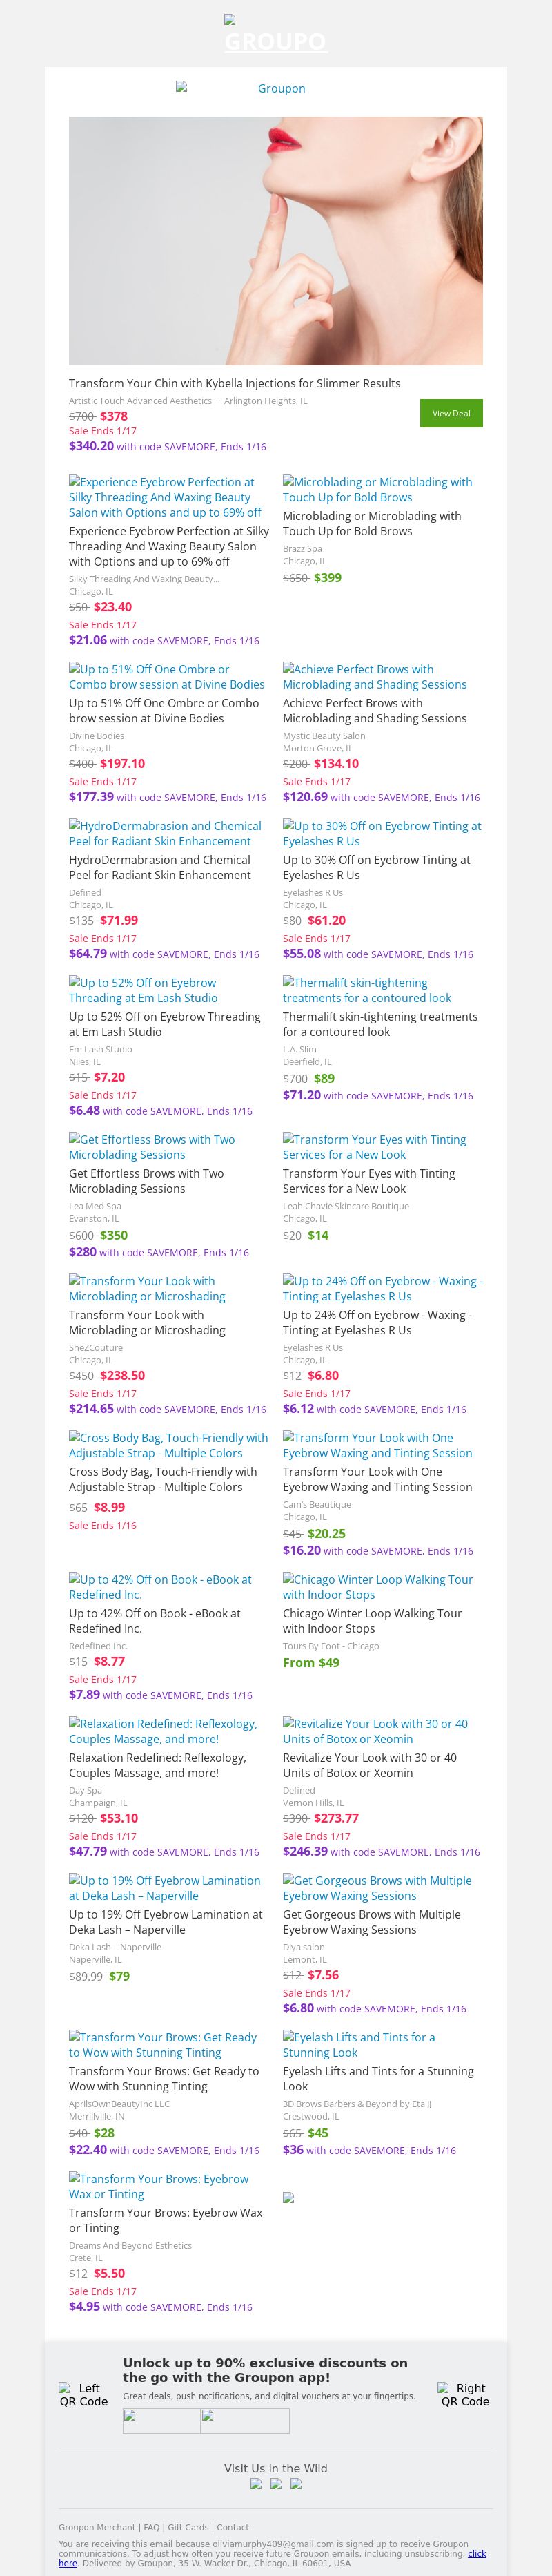Click the first app store badge
This screenshot has width=552, height=2576.
tap(161, 2420)
